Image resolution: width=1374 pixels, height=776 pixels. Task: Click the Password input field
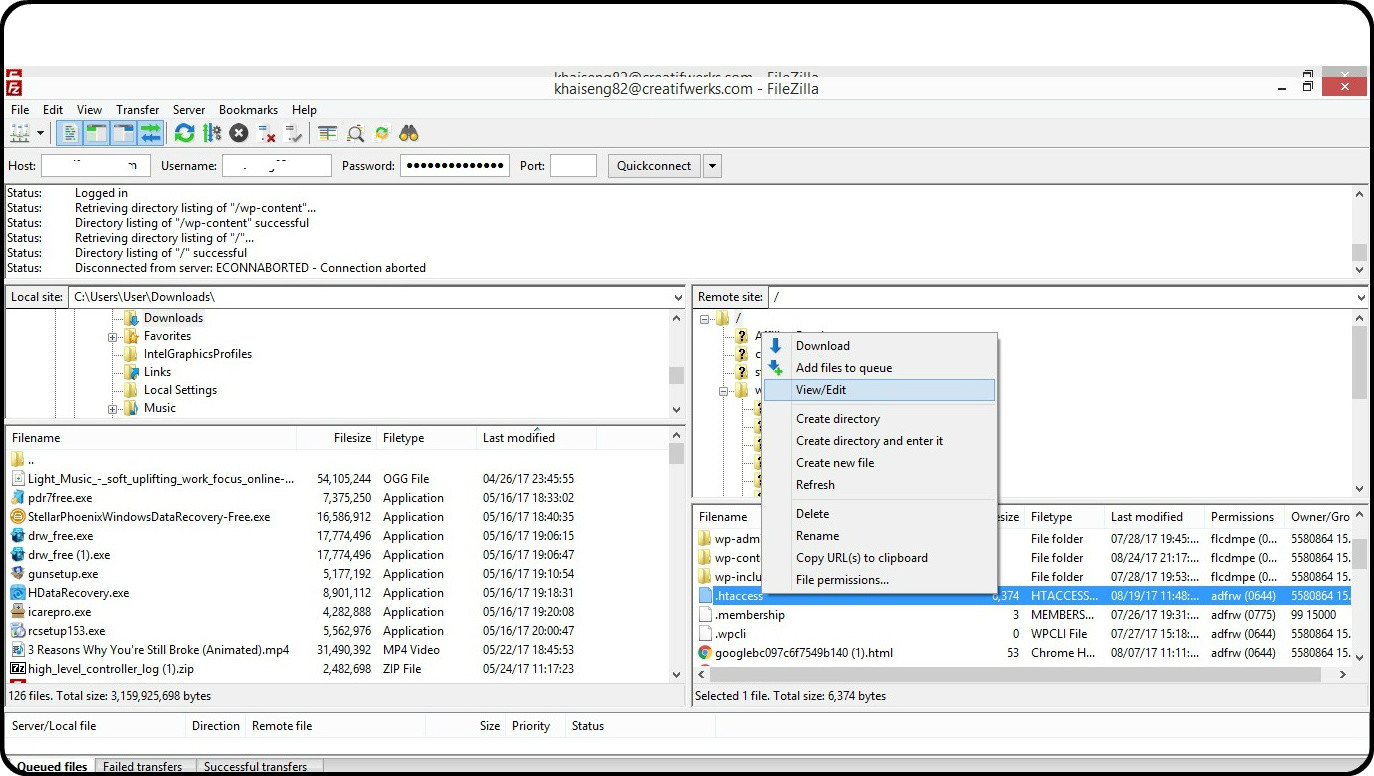click(455, 166)
